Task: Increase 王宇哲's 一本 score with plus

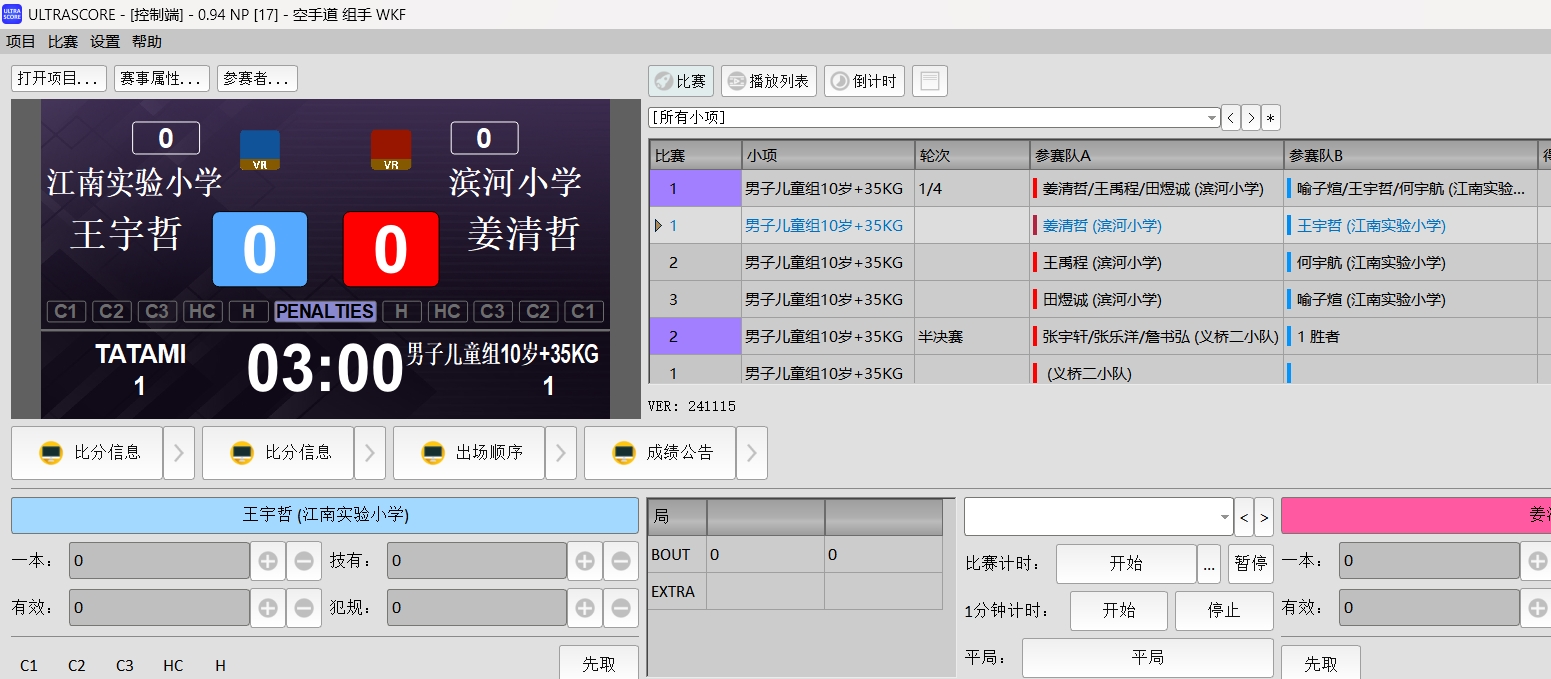Action: pyautogui.click(x=268, y=561)
